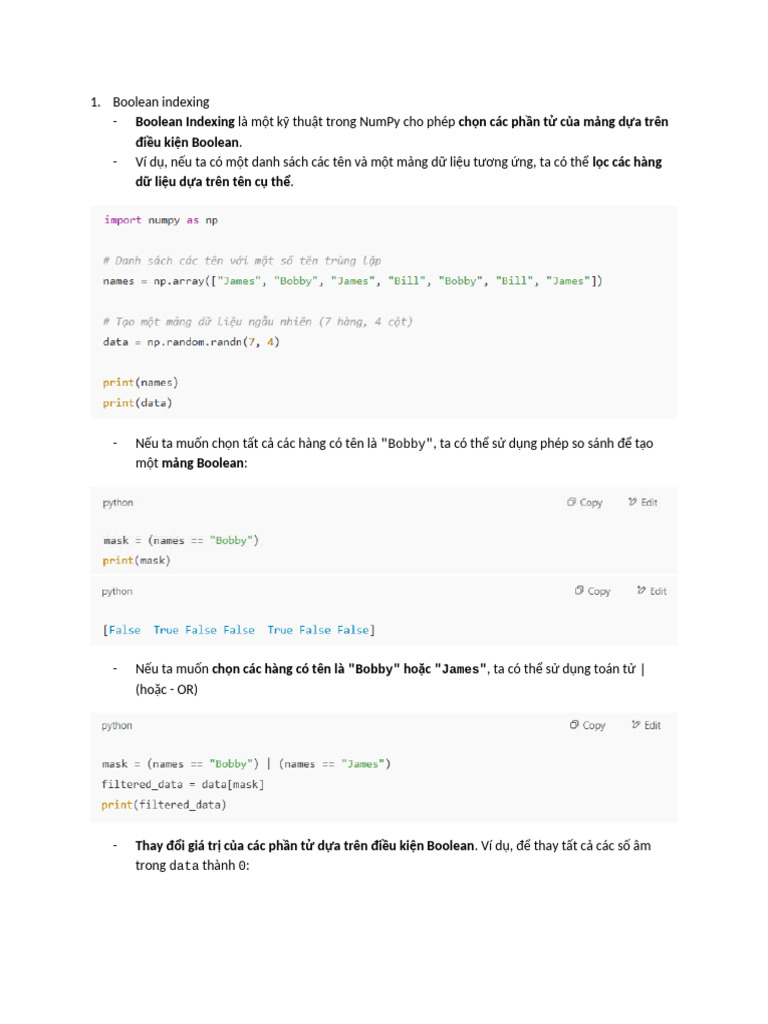Click the print(data) code line

click(137, 403)
